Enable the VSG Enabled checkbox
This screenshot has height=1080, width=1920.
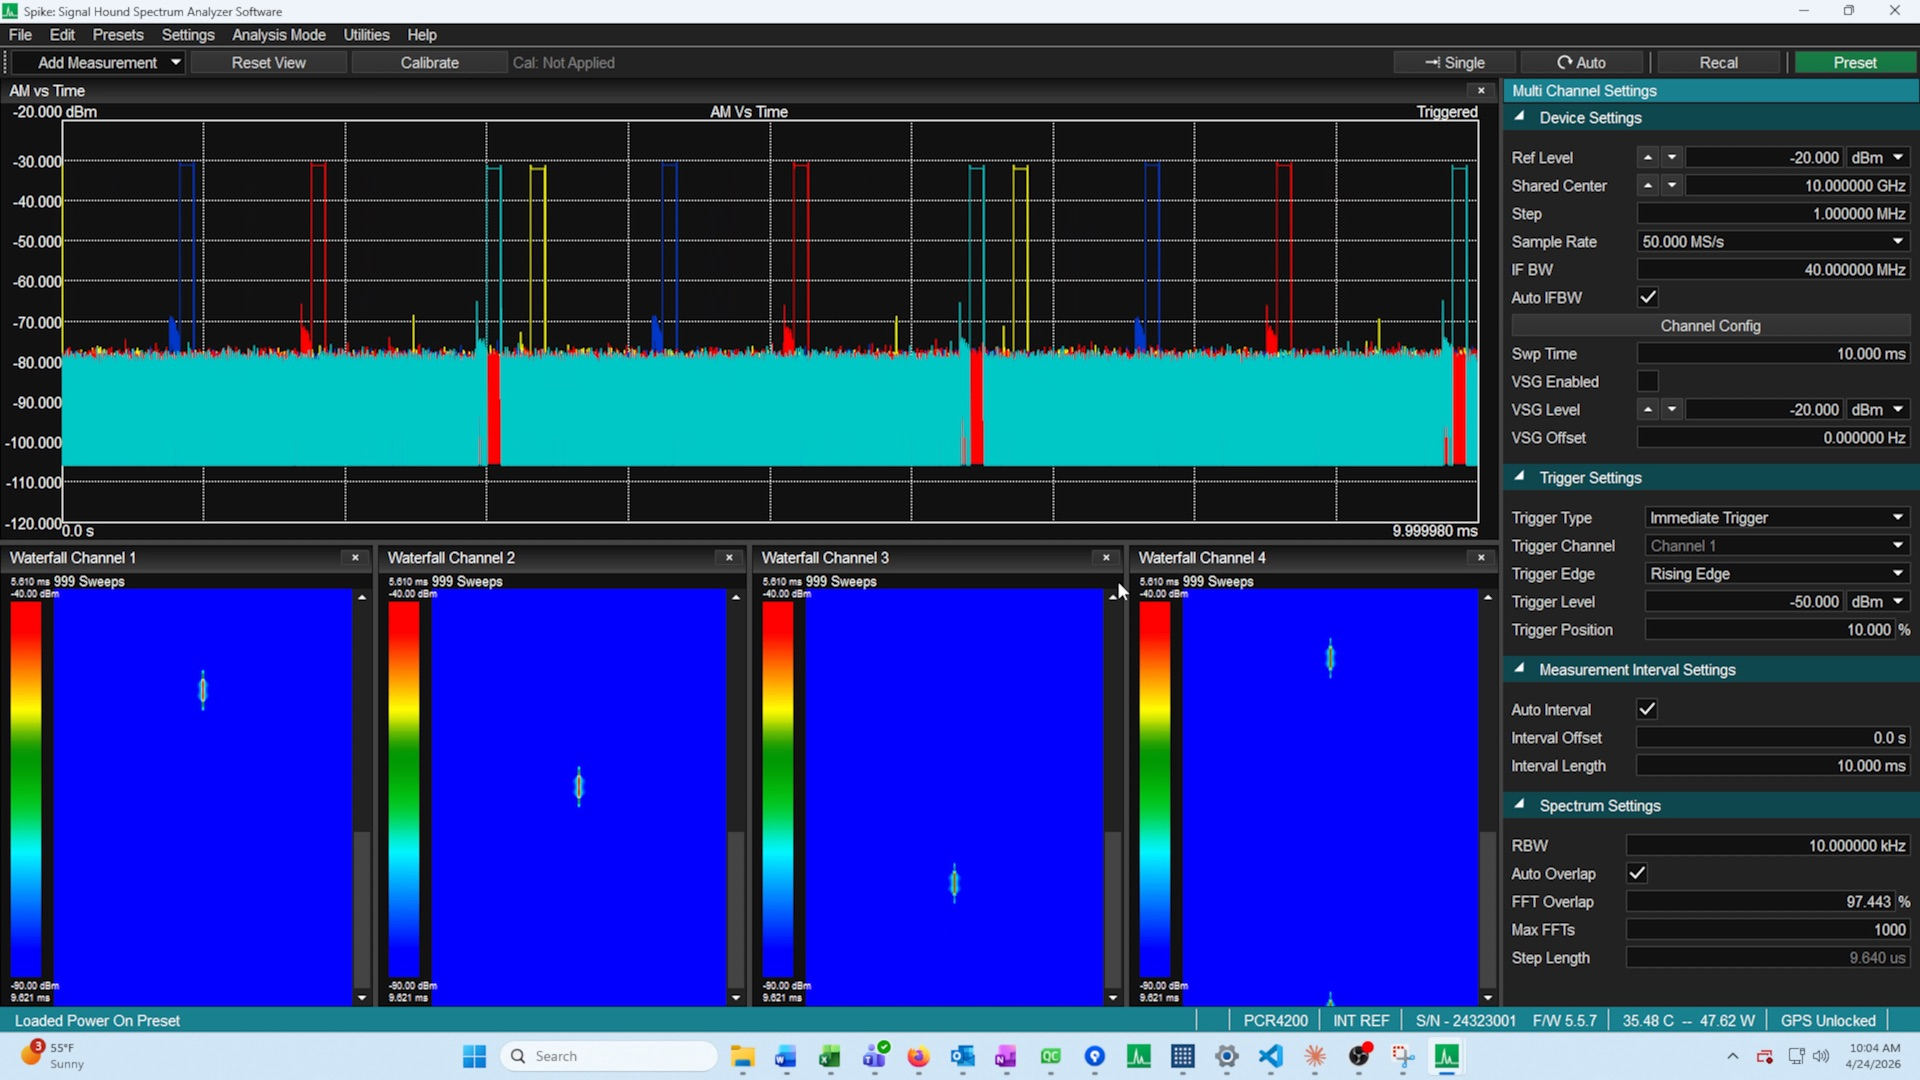click(1648, 382)
